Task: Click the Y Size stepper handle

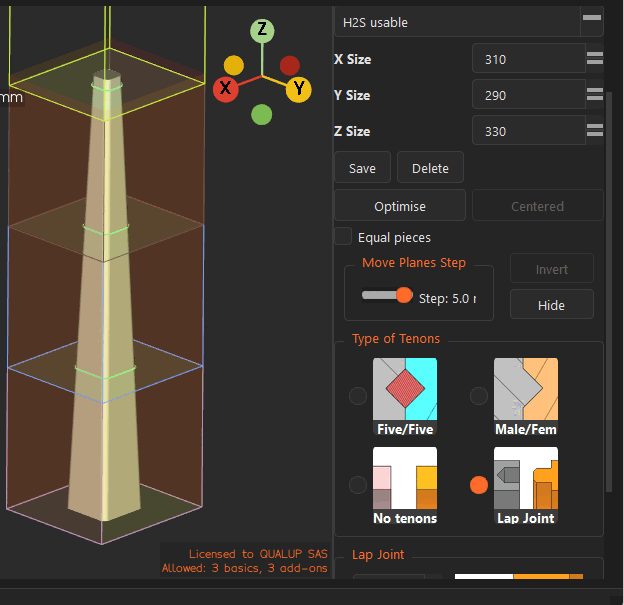Action: coord(595,94)
